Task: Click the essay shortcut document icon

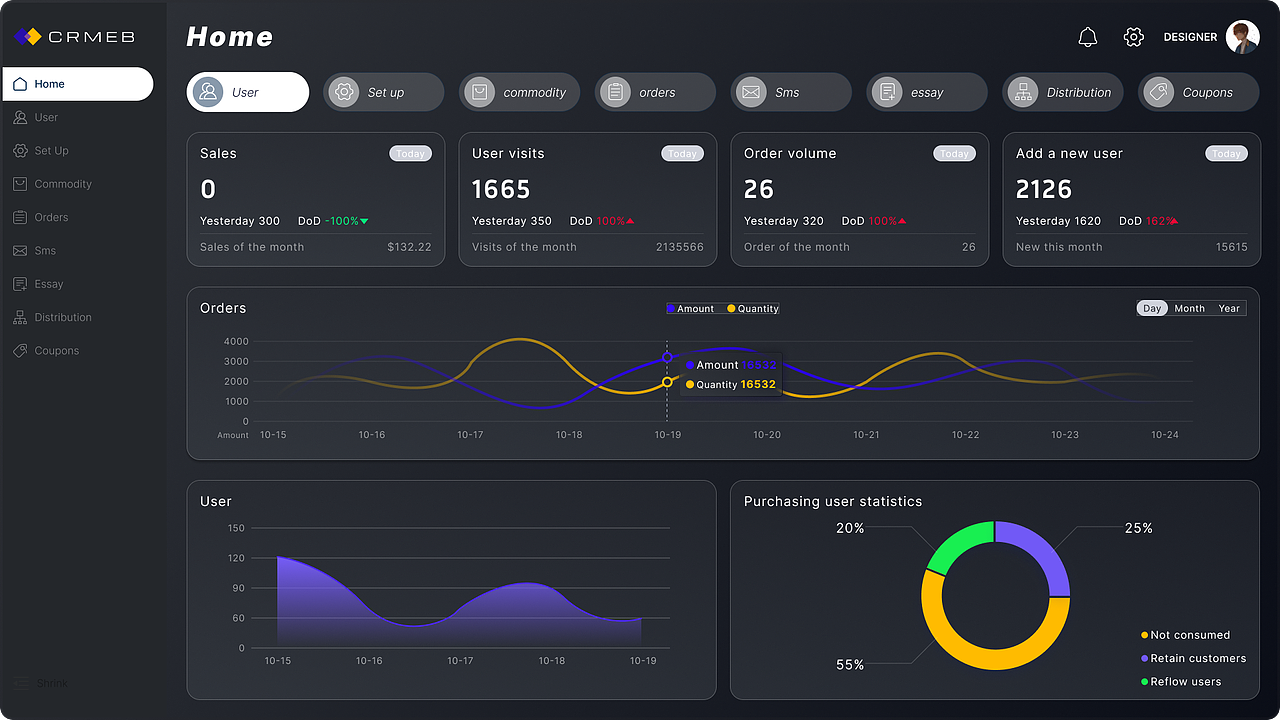Action: [887, 92]
